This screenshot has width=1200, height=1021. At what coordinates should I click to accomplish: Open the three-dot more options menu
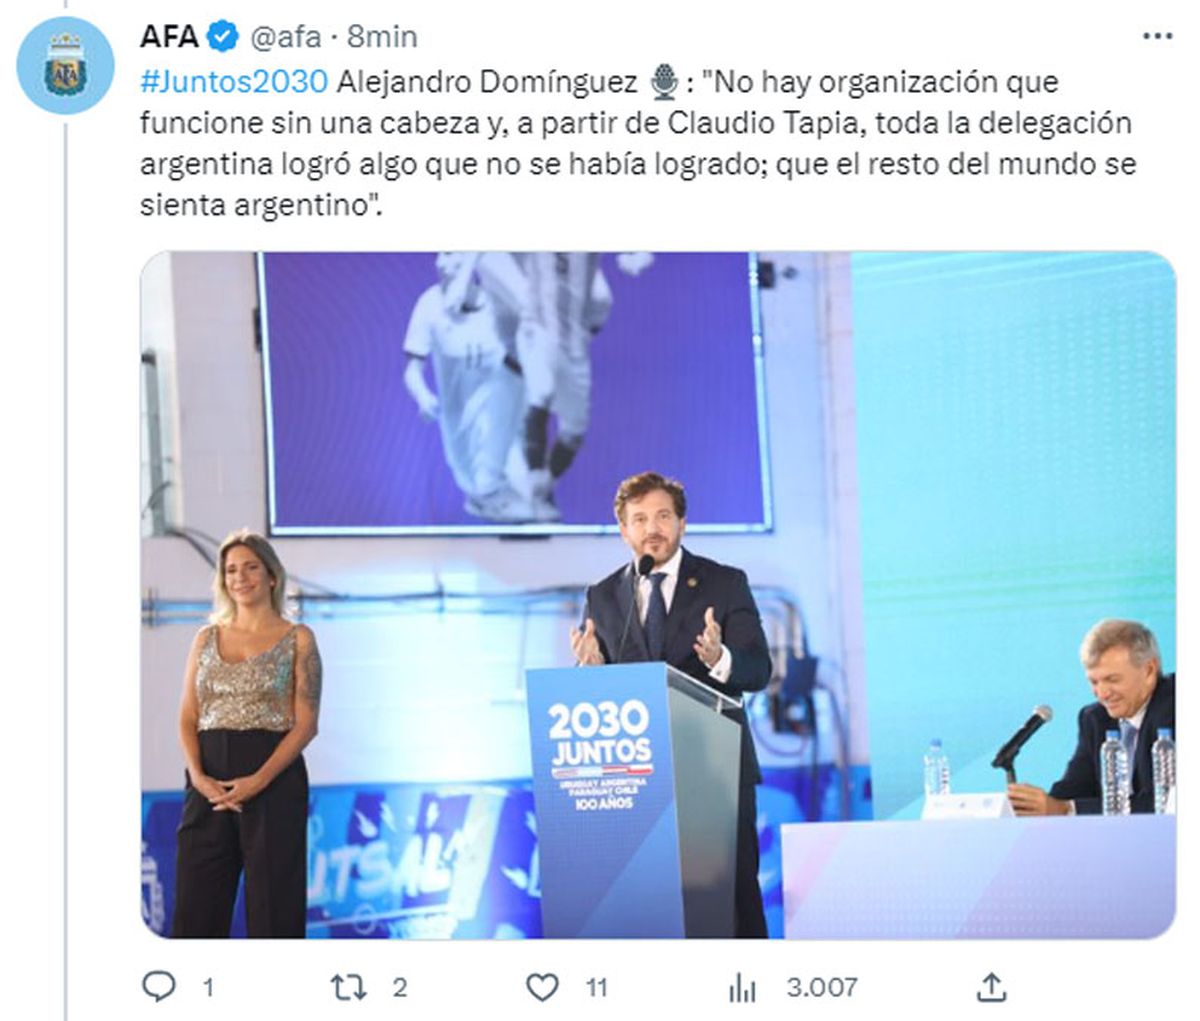pyautogui.click(x=1157, y=36)
